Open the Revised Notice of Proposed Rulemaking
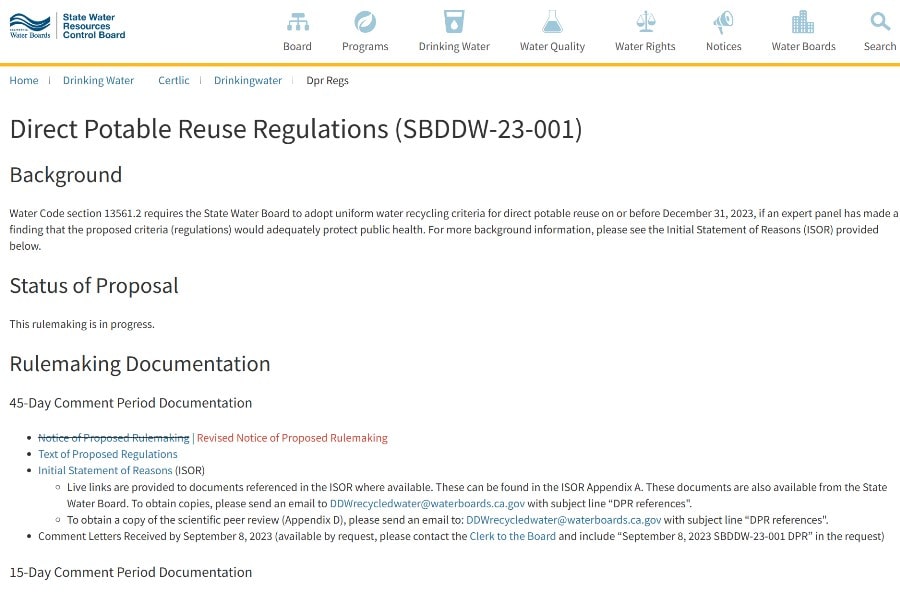The image size is (900, 600). (292, 438)
